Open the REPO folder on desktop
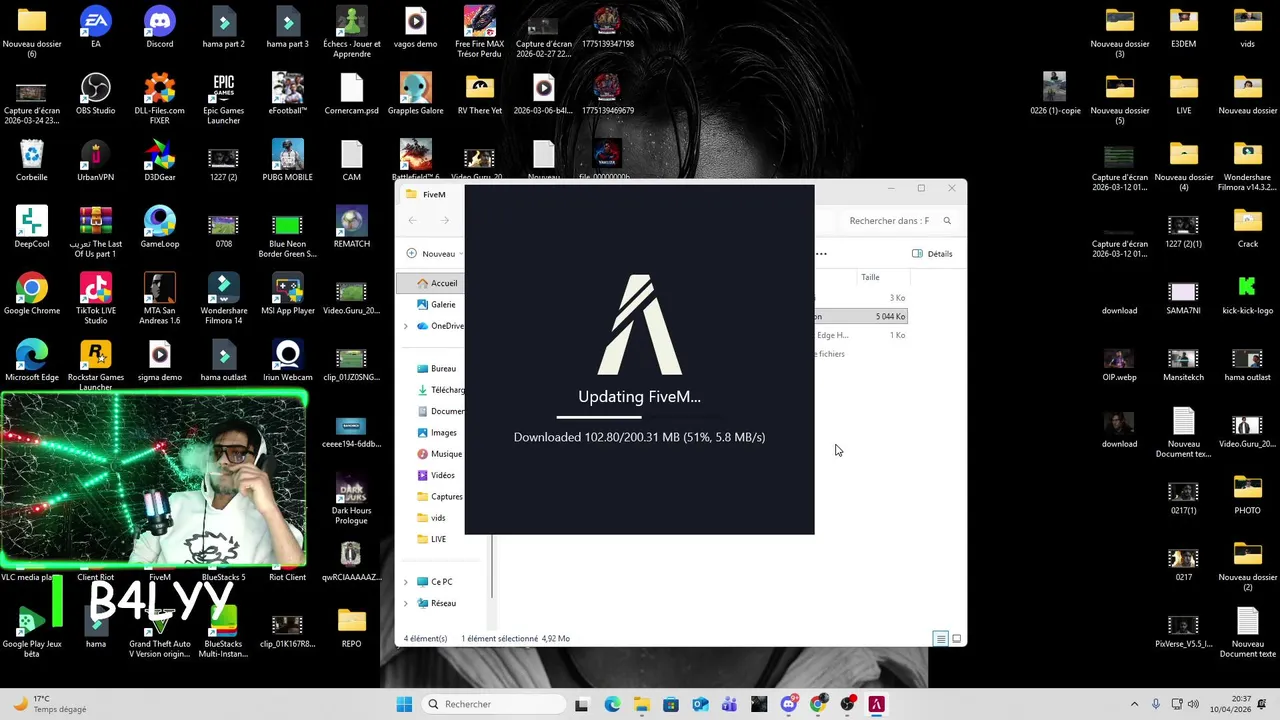The height and width of the screenshot is (720, 1280). click(x=352, y=627)
